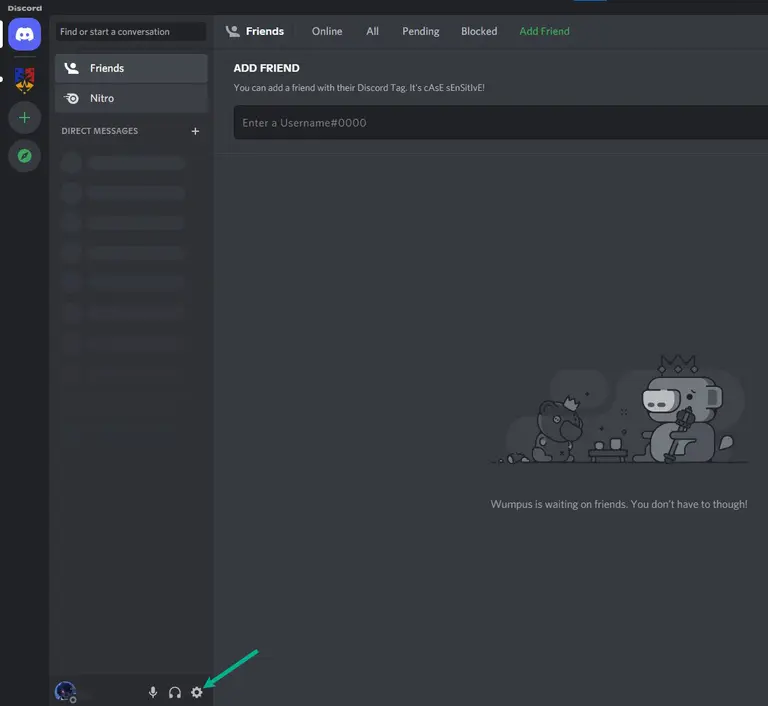Image resolution: width=768 pixels, height=706 pixels.
Task: Open Nitro in the sidebar
Action: 131,98
